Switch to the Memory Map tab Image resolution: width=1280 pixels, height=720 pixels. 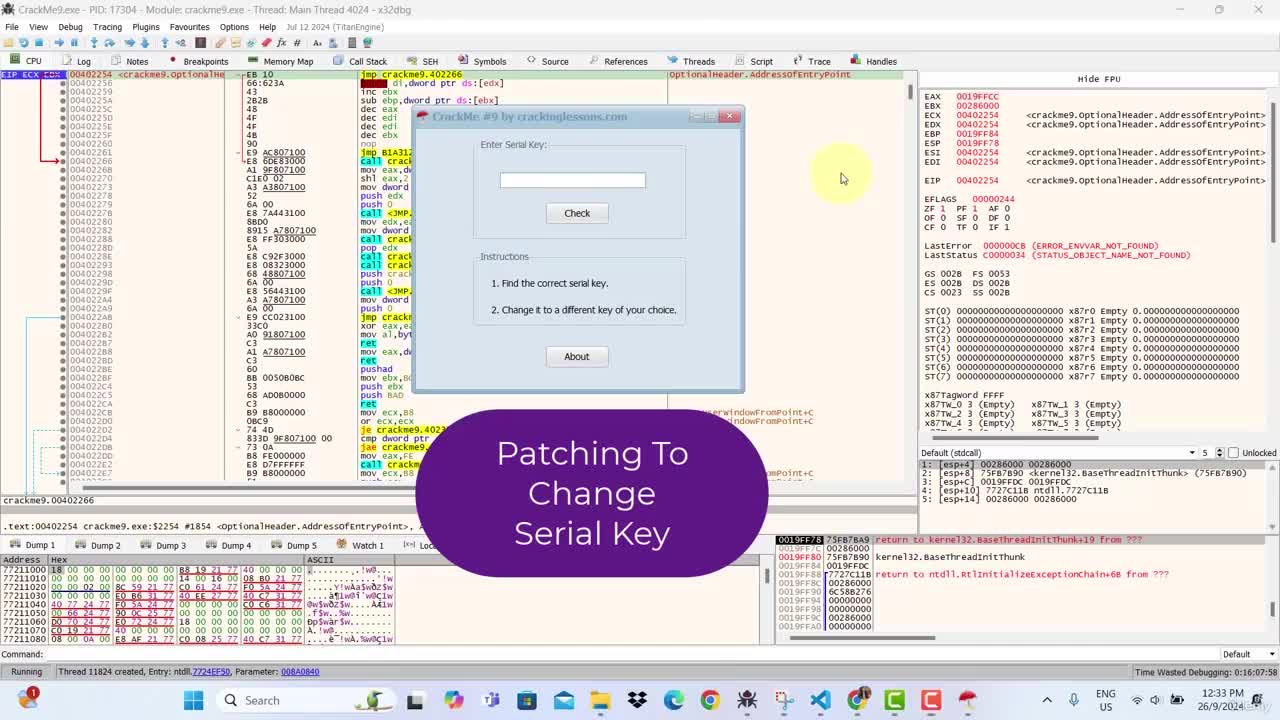pyautogui.click(x=281, y=61)
